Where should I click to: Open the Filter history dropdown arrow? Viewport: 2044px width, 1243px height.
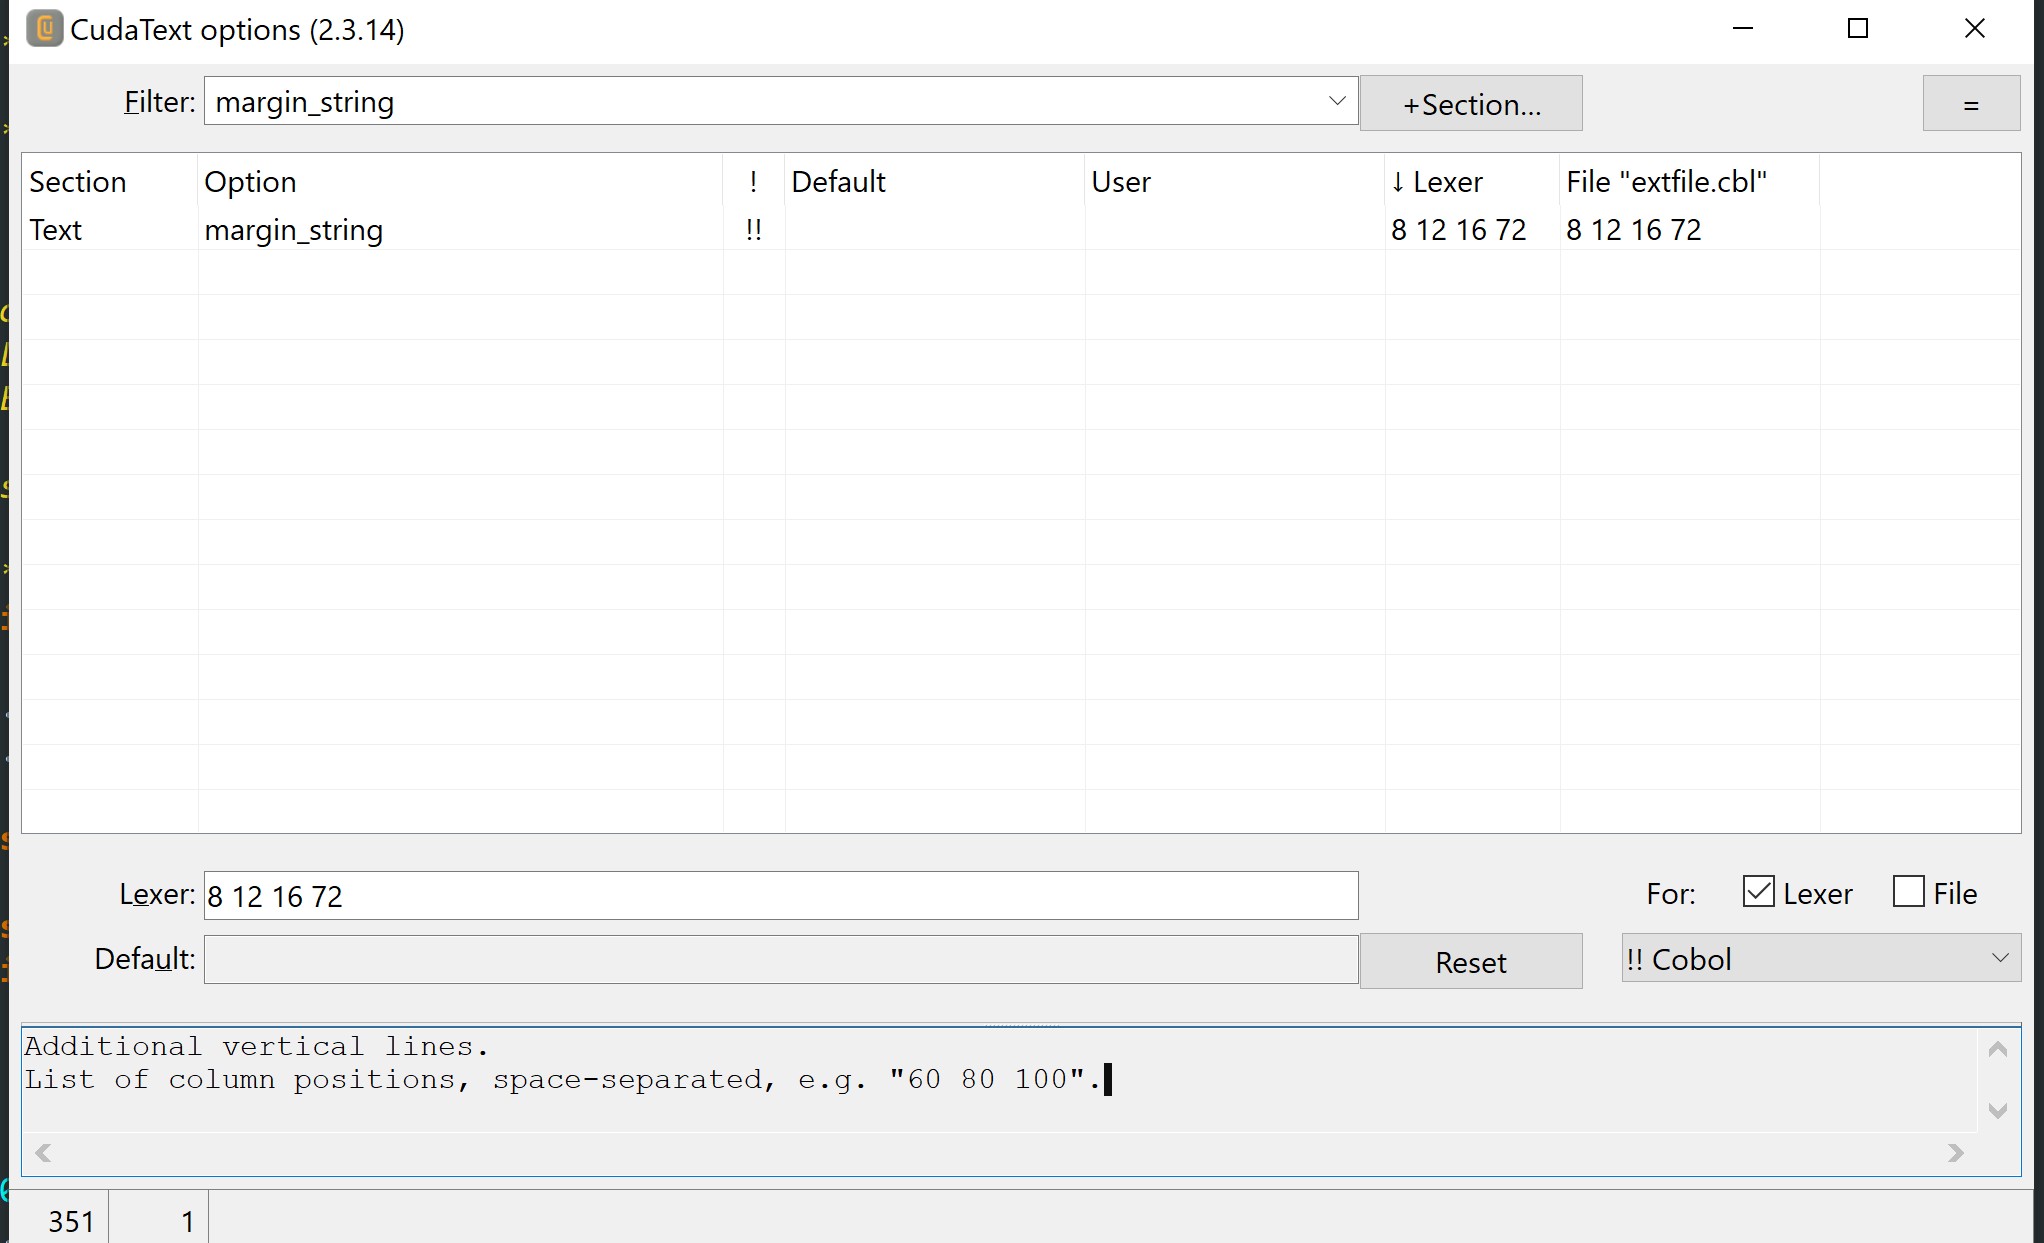click(x=1336, y=101)
